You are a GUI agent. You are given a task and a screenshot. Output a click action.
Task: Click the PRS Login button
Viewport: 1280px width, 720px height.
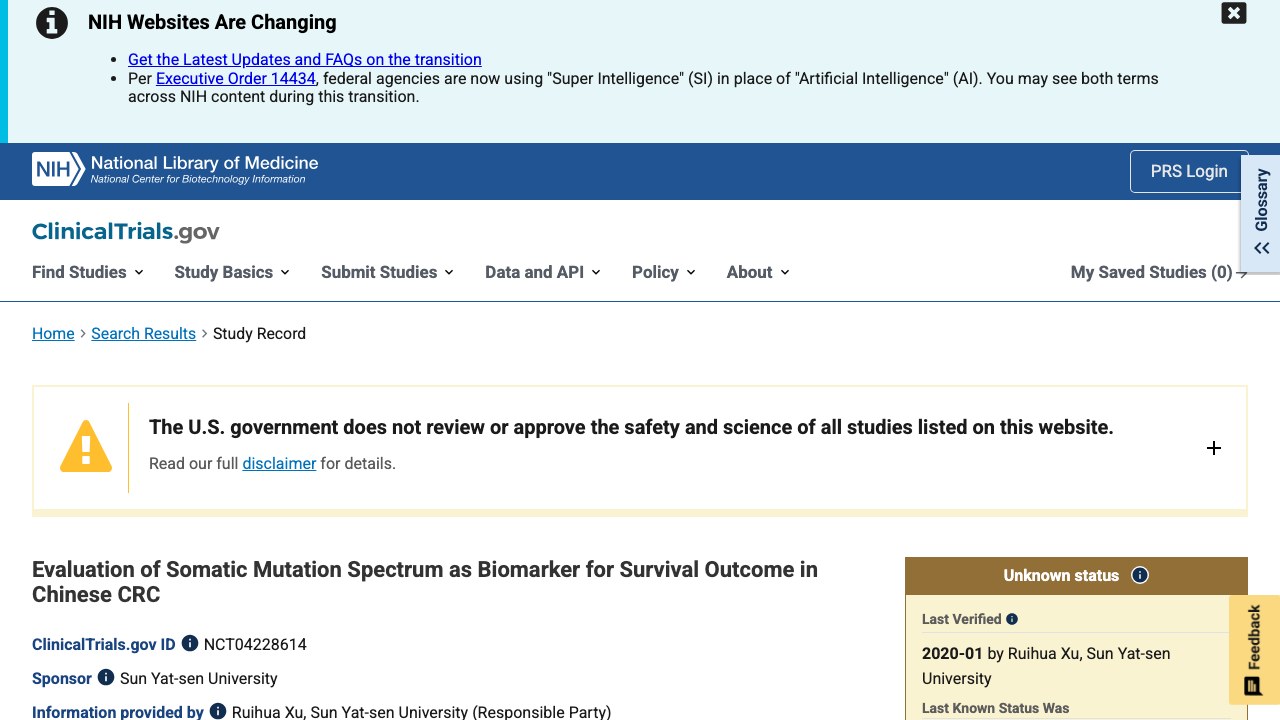tap(1189, 171)
